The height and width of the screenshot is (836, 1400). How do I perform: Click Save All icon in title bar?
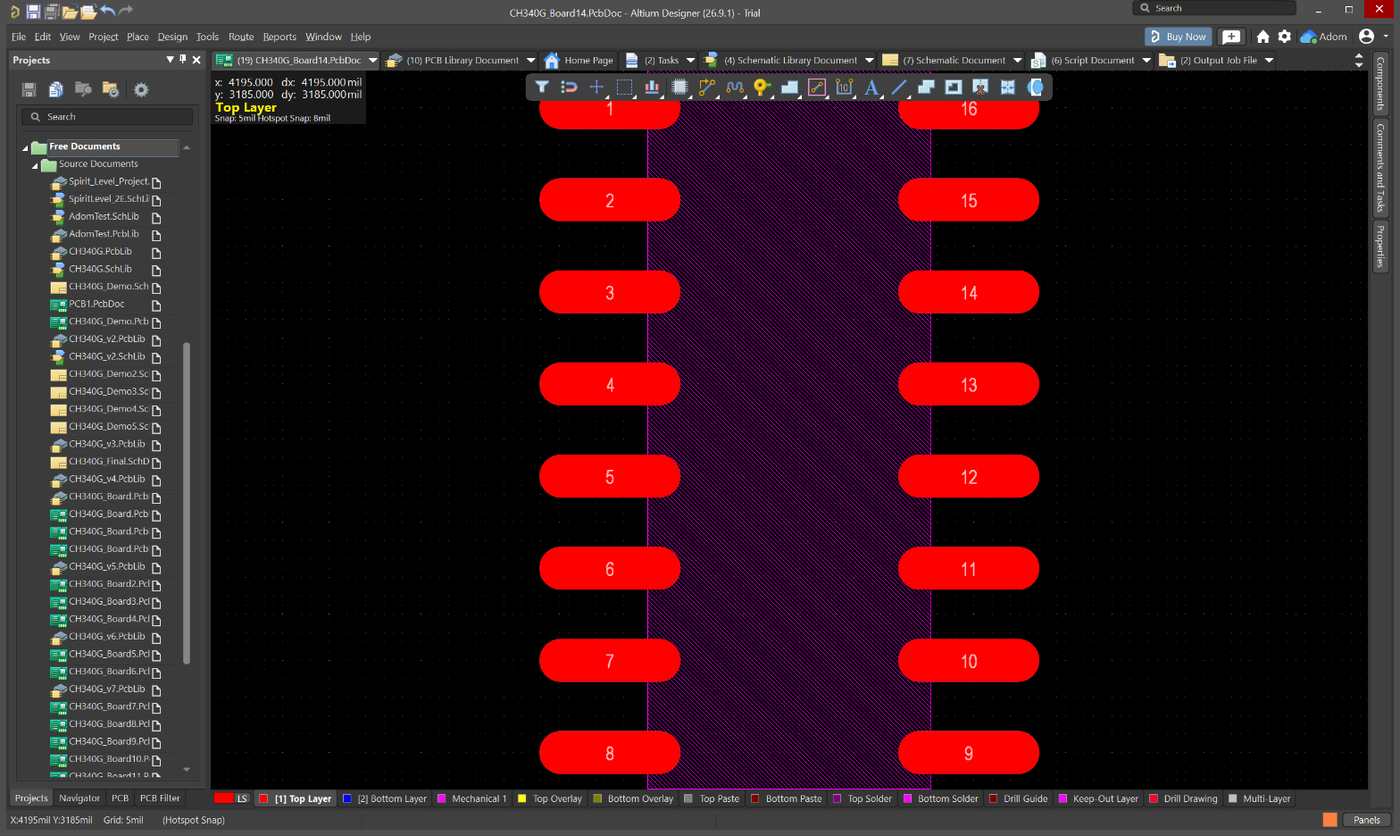pyautogui.click(x=51, y=11)
